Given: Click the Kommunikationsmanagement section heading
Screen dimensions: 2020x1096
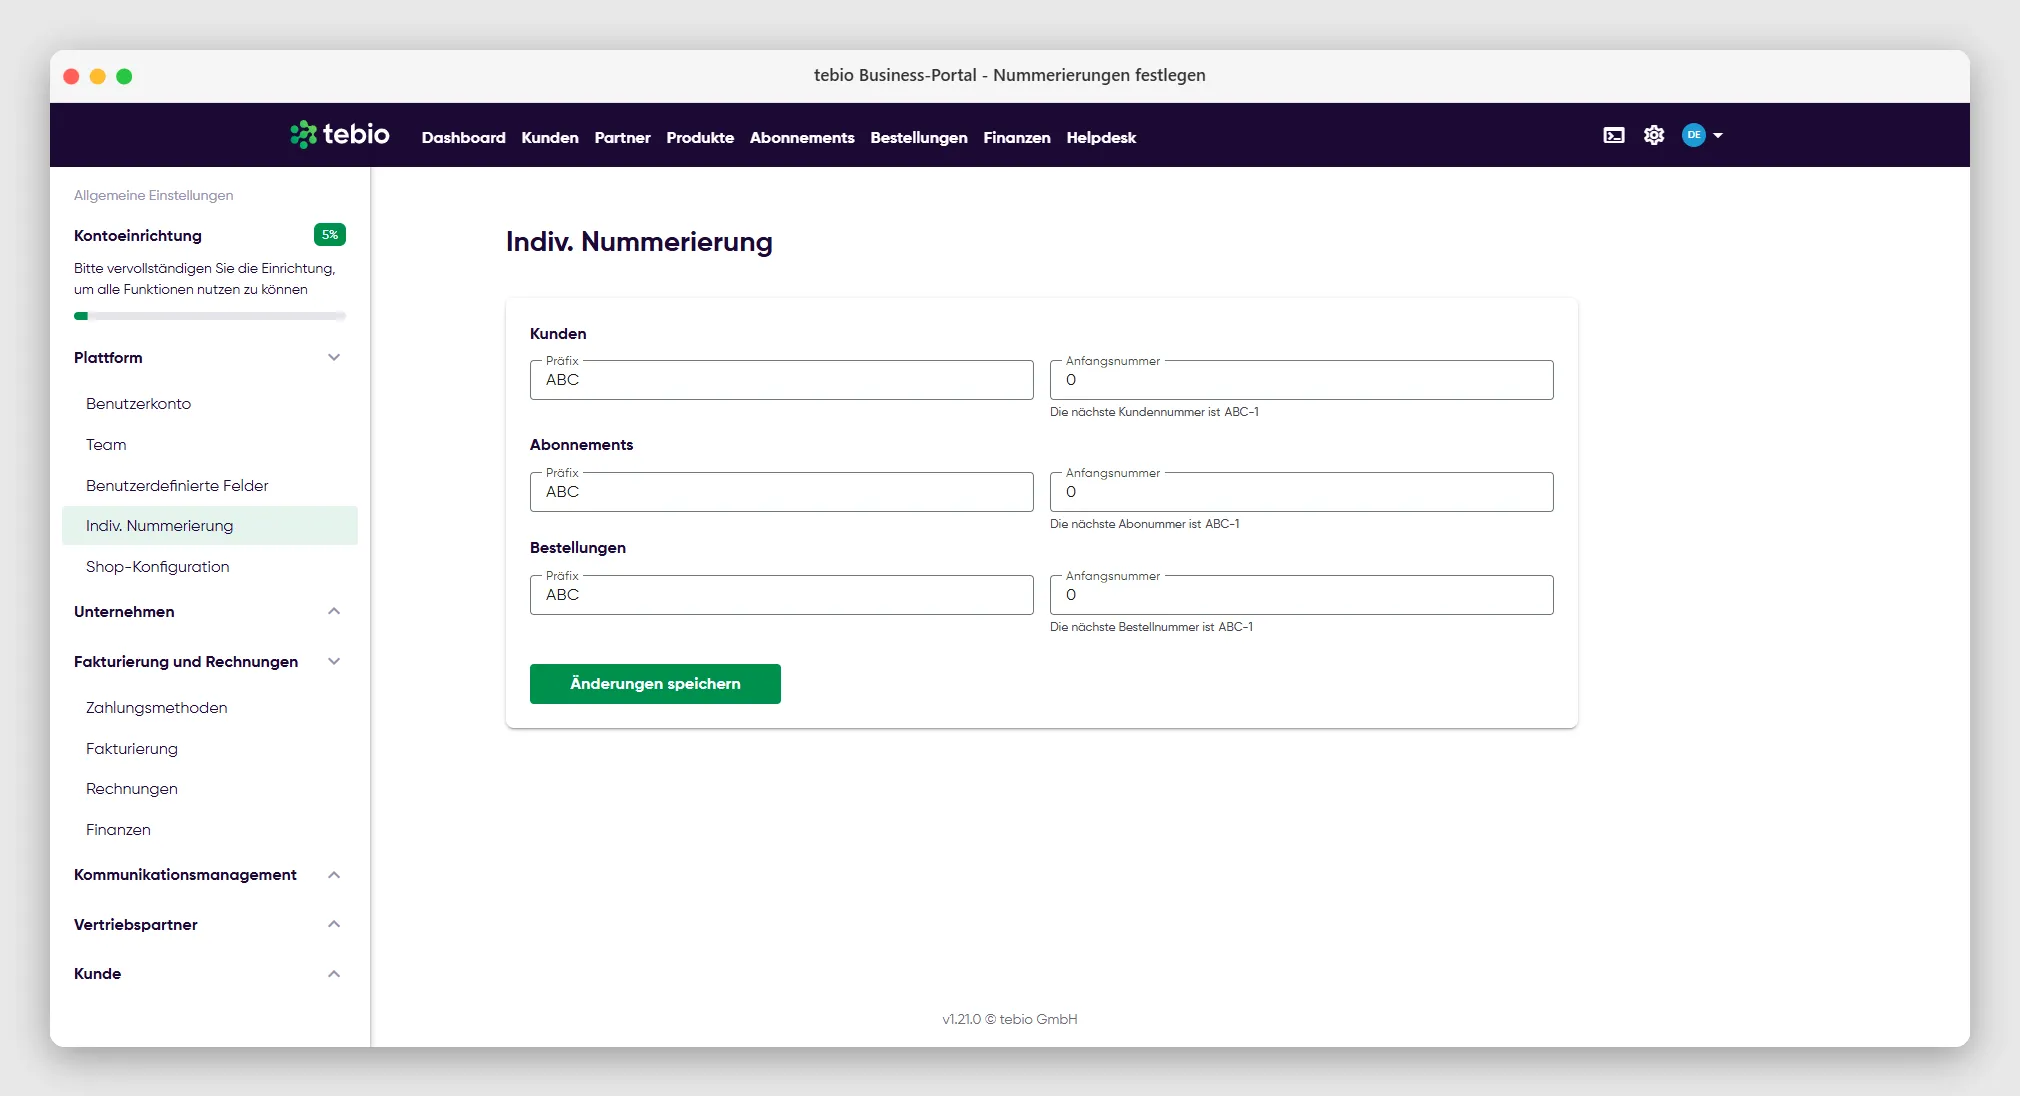Looking at the screenshot, I should coord(185,875).
